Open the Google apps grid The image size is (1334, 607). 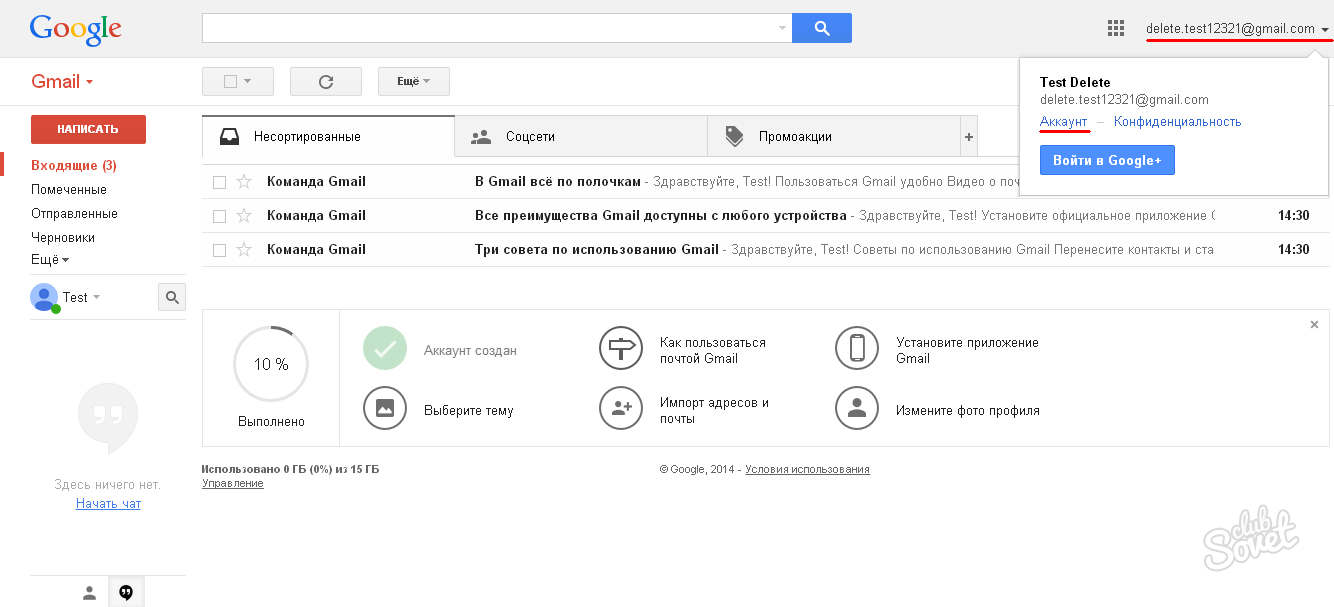click(1116, 28)
